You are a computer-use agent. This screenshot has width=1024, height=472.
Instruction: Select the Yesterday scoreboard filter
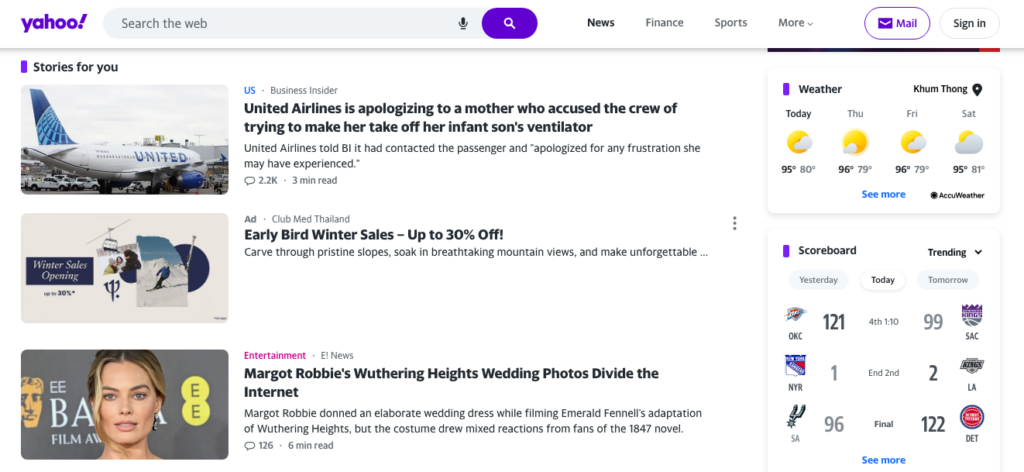[x=818, y=280]
